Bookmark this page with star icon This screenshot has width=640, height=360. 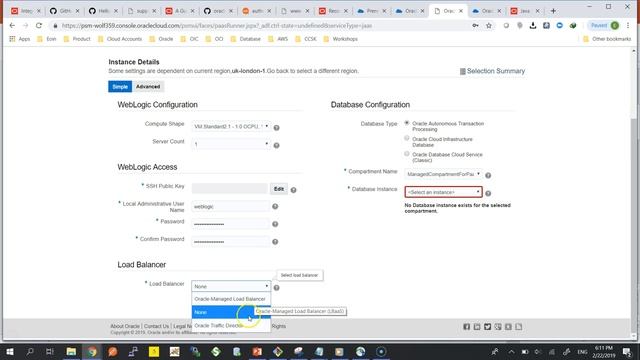click(489, 25)
